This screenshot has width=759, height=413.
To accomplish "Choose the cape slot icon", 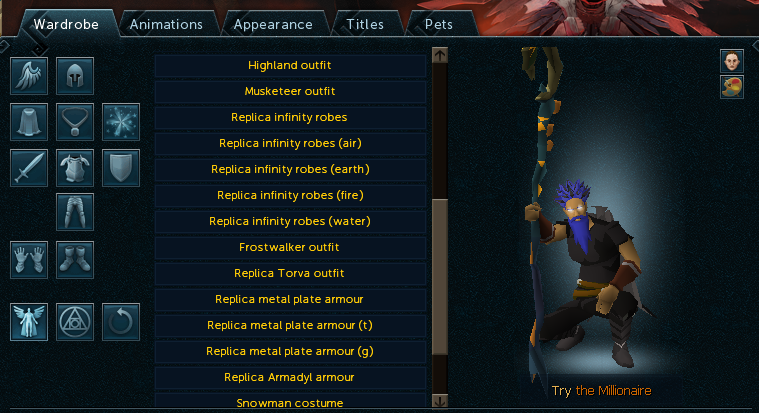I will [29, 122].
